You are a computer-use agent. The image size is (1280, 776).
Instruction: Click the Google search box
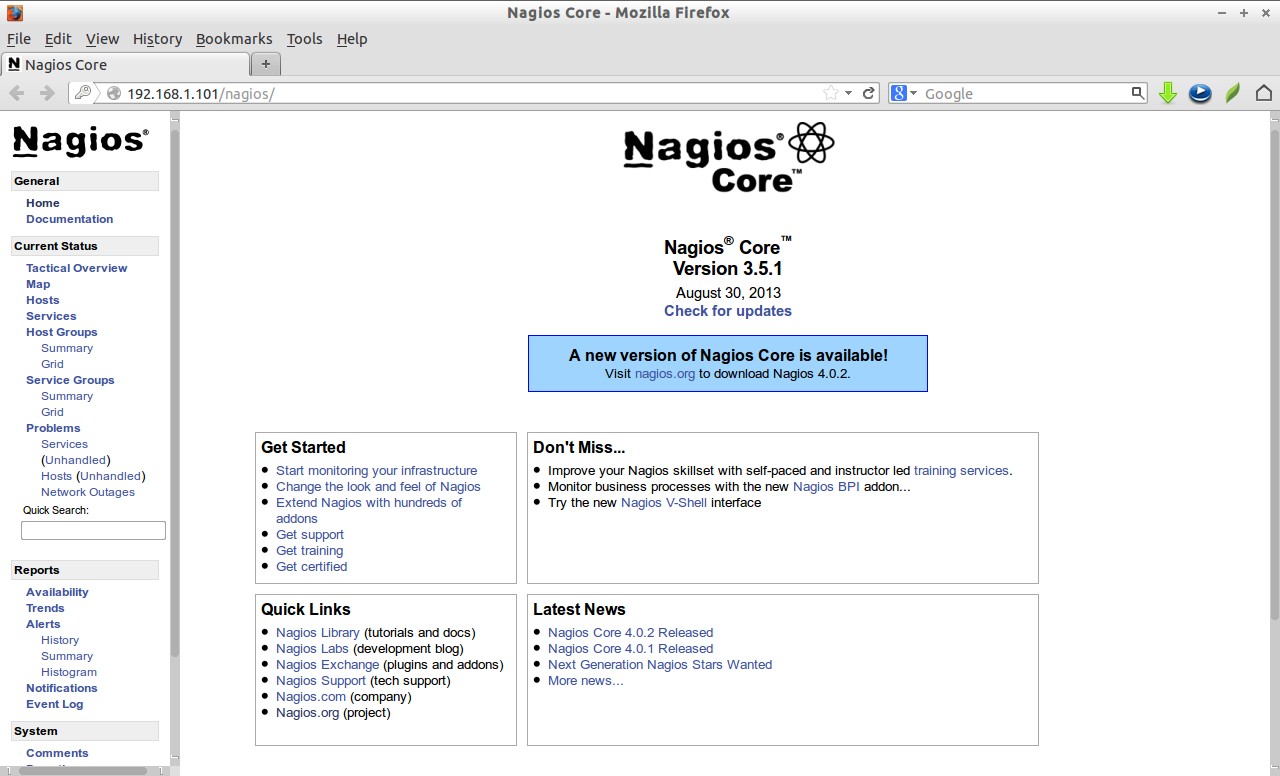(1025, 93)
